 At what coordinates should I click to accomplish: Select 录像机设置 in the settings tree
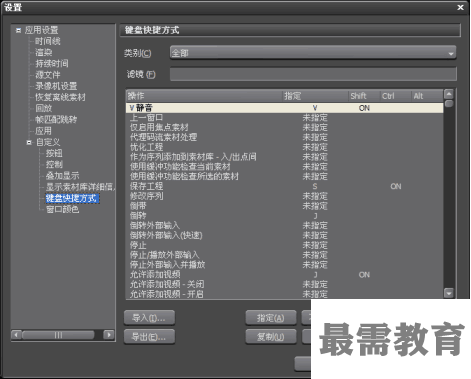tap(56, 86)
